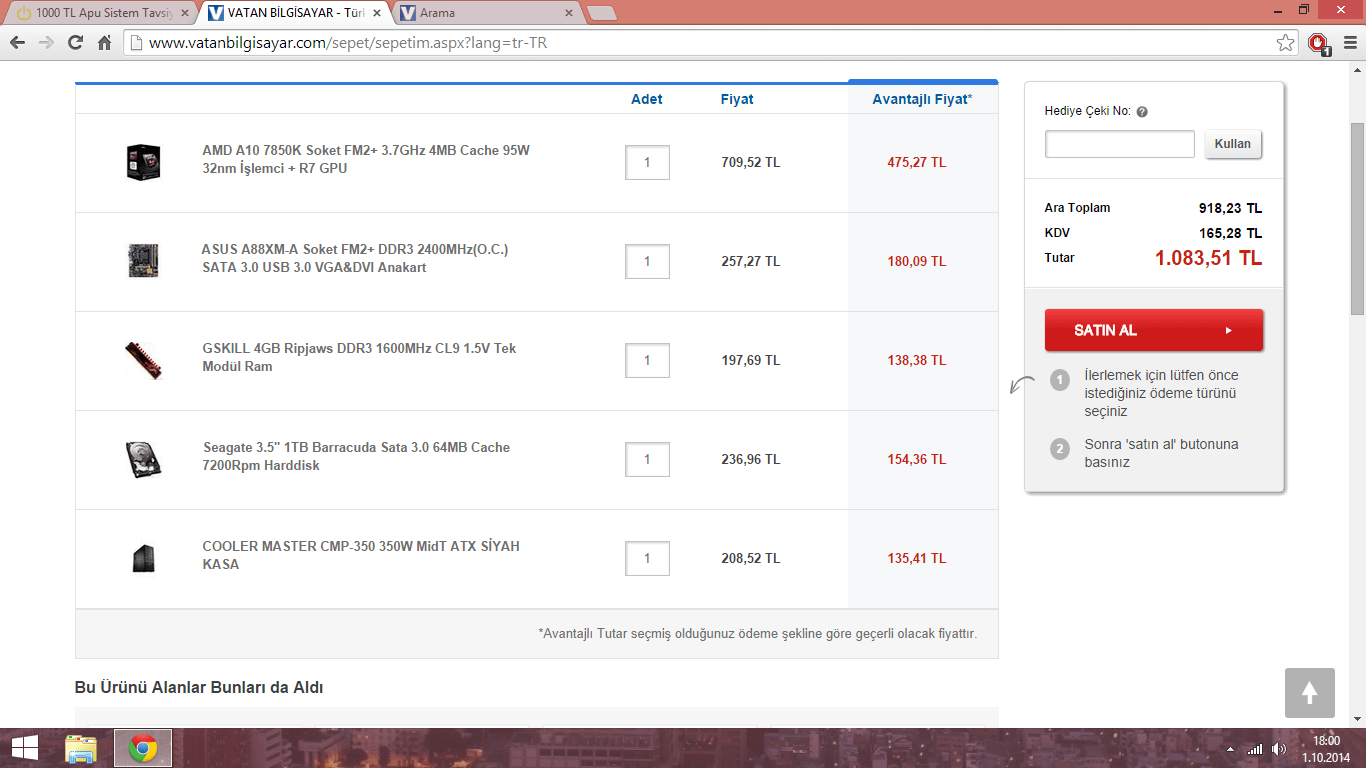
Task: Open the AMD A10 7850K product link
Action: tap(366, 160)
